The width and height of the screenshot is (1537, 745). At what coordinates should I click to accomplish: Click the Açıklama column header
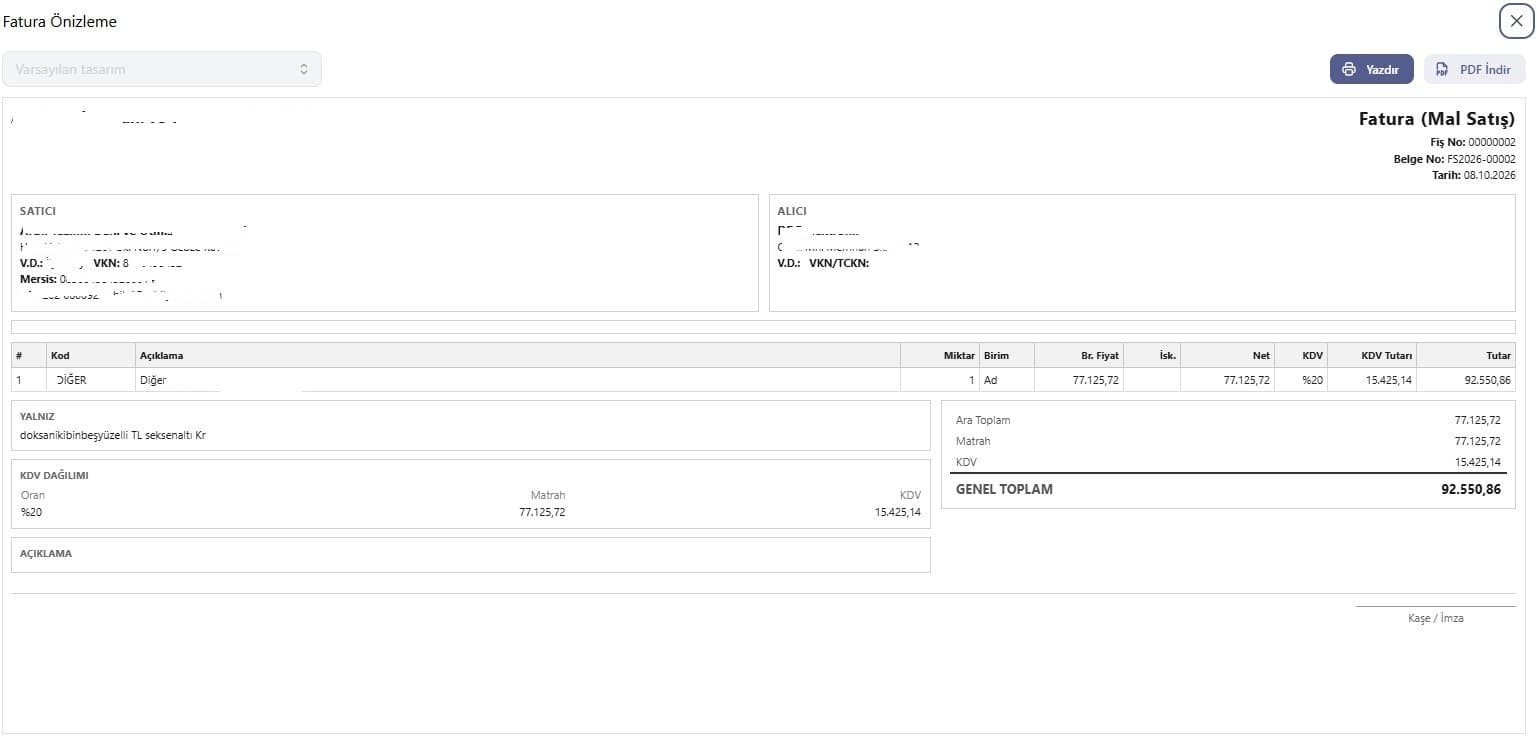161,355
